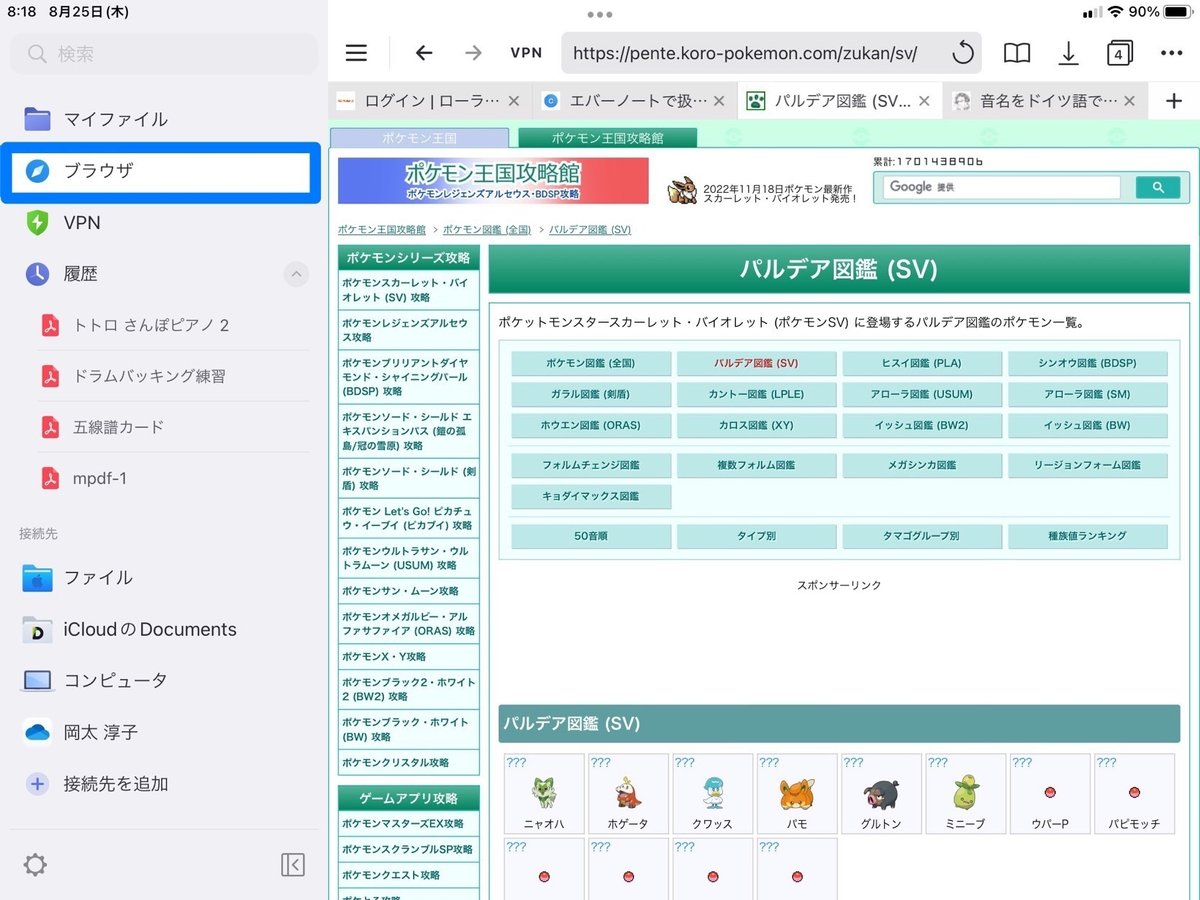Open bookmarks book icon
The height and width of the screenshot is (900, 1200).
pos(1017,53)
